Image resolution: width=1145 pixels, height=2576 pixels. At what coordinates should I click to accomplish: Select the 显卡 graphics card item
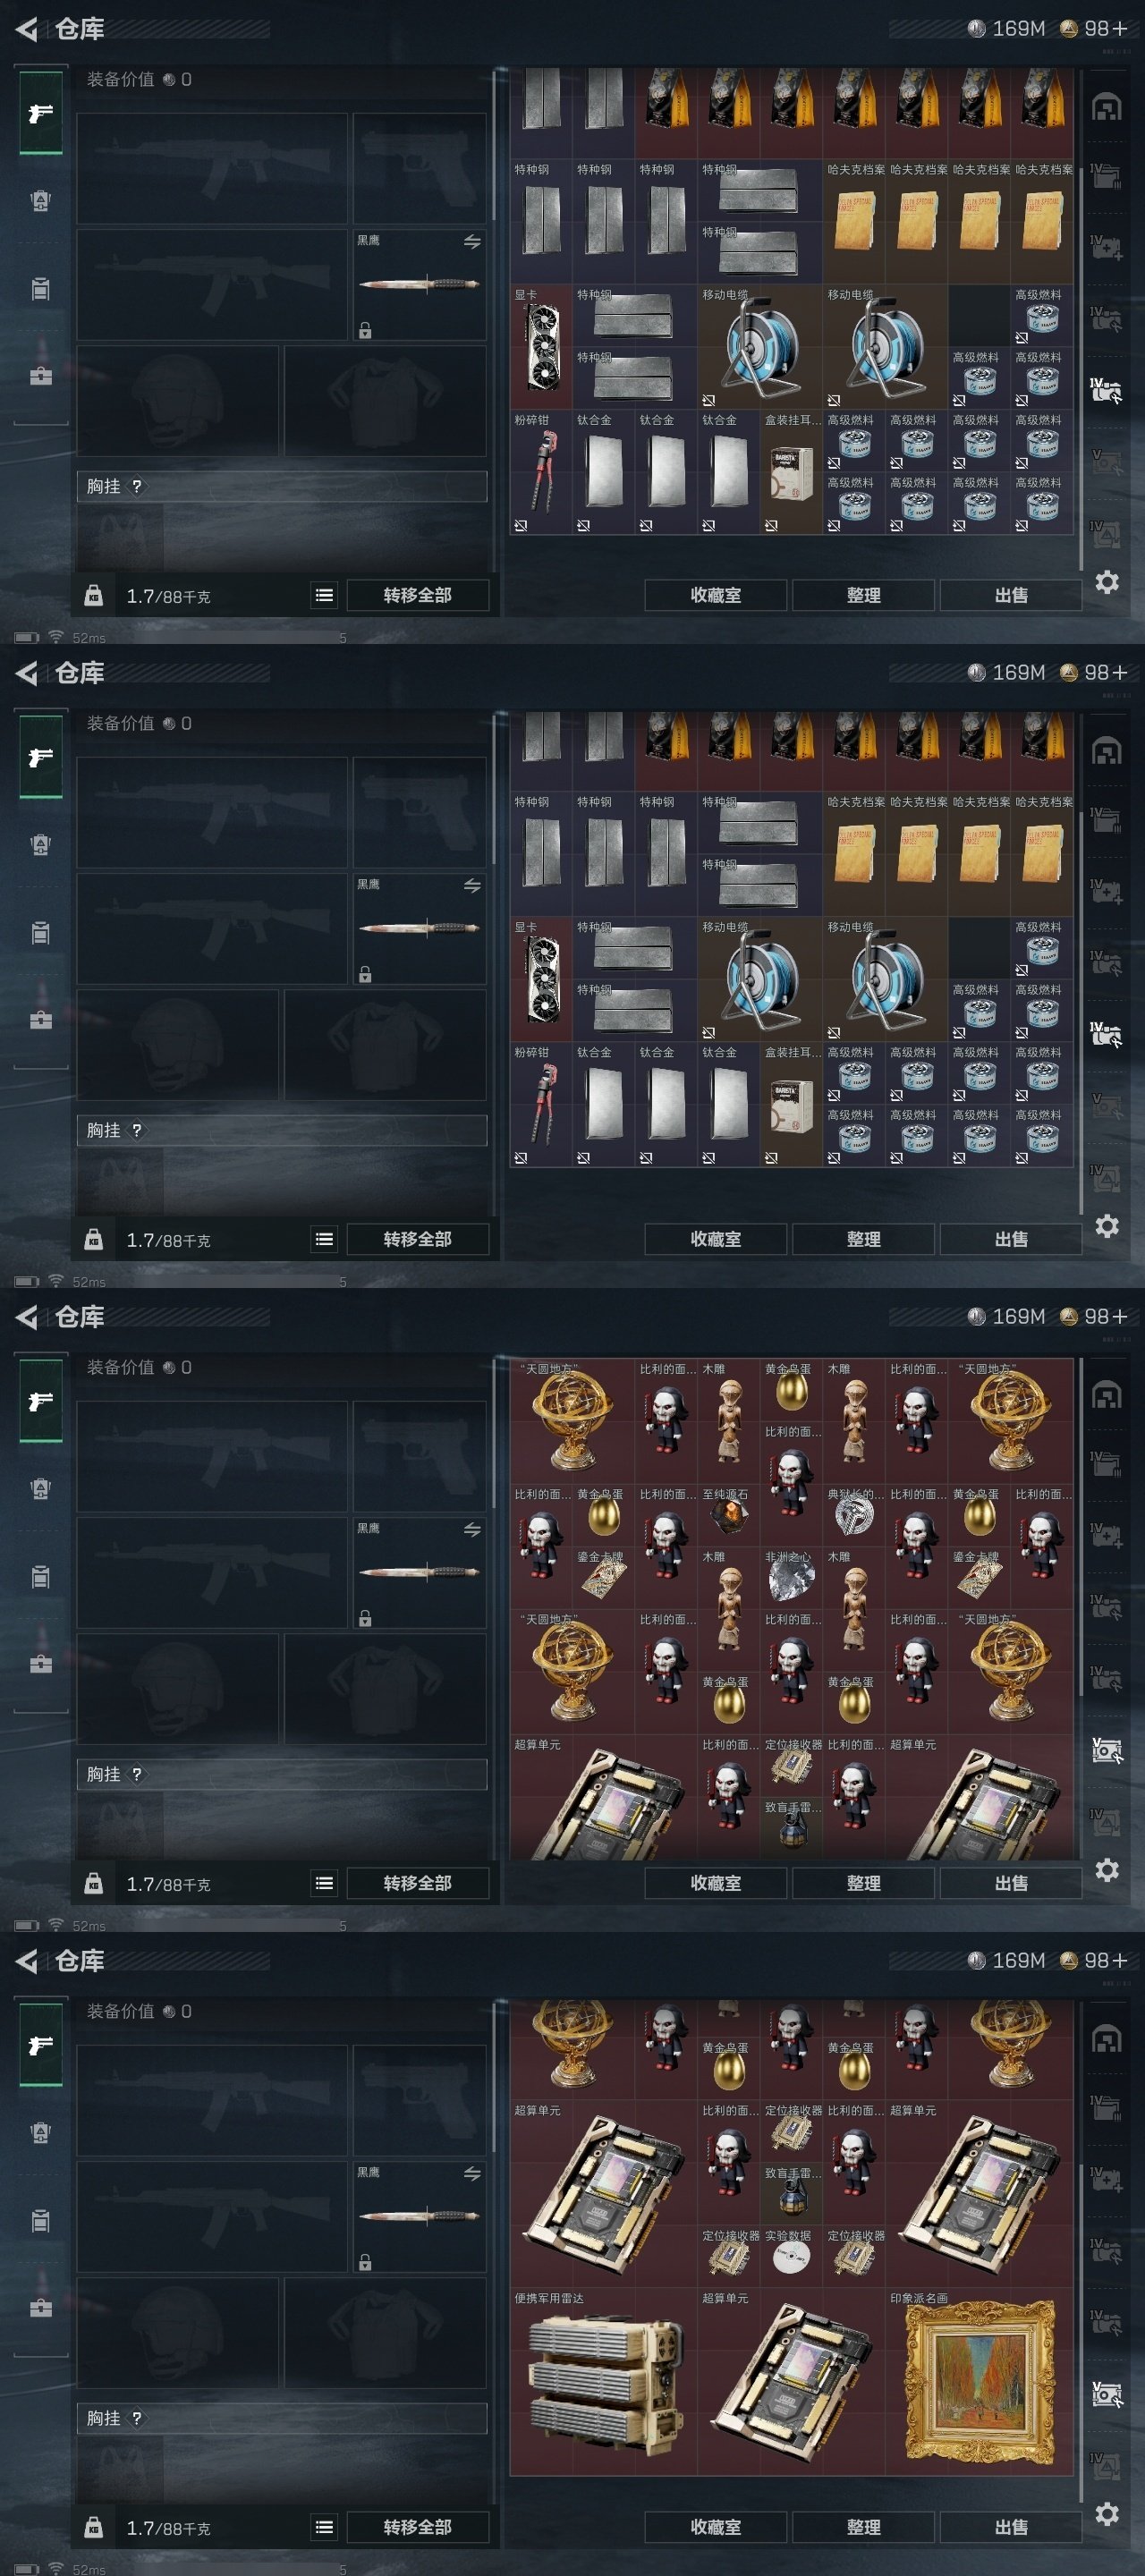click(x=541, y=347)
